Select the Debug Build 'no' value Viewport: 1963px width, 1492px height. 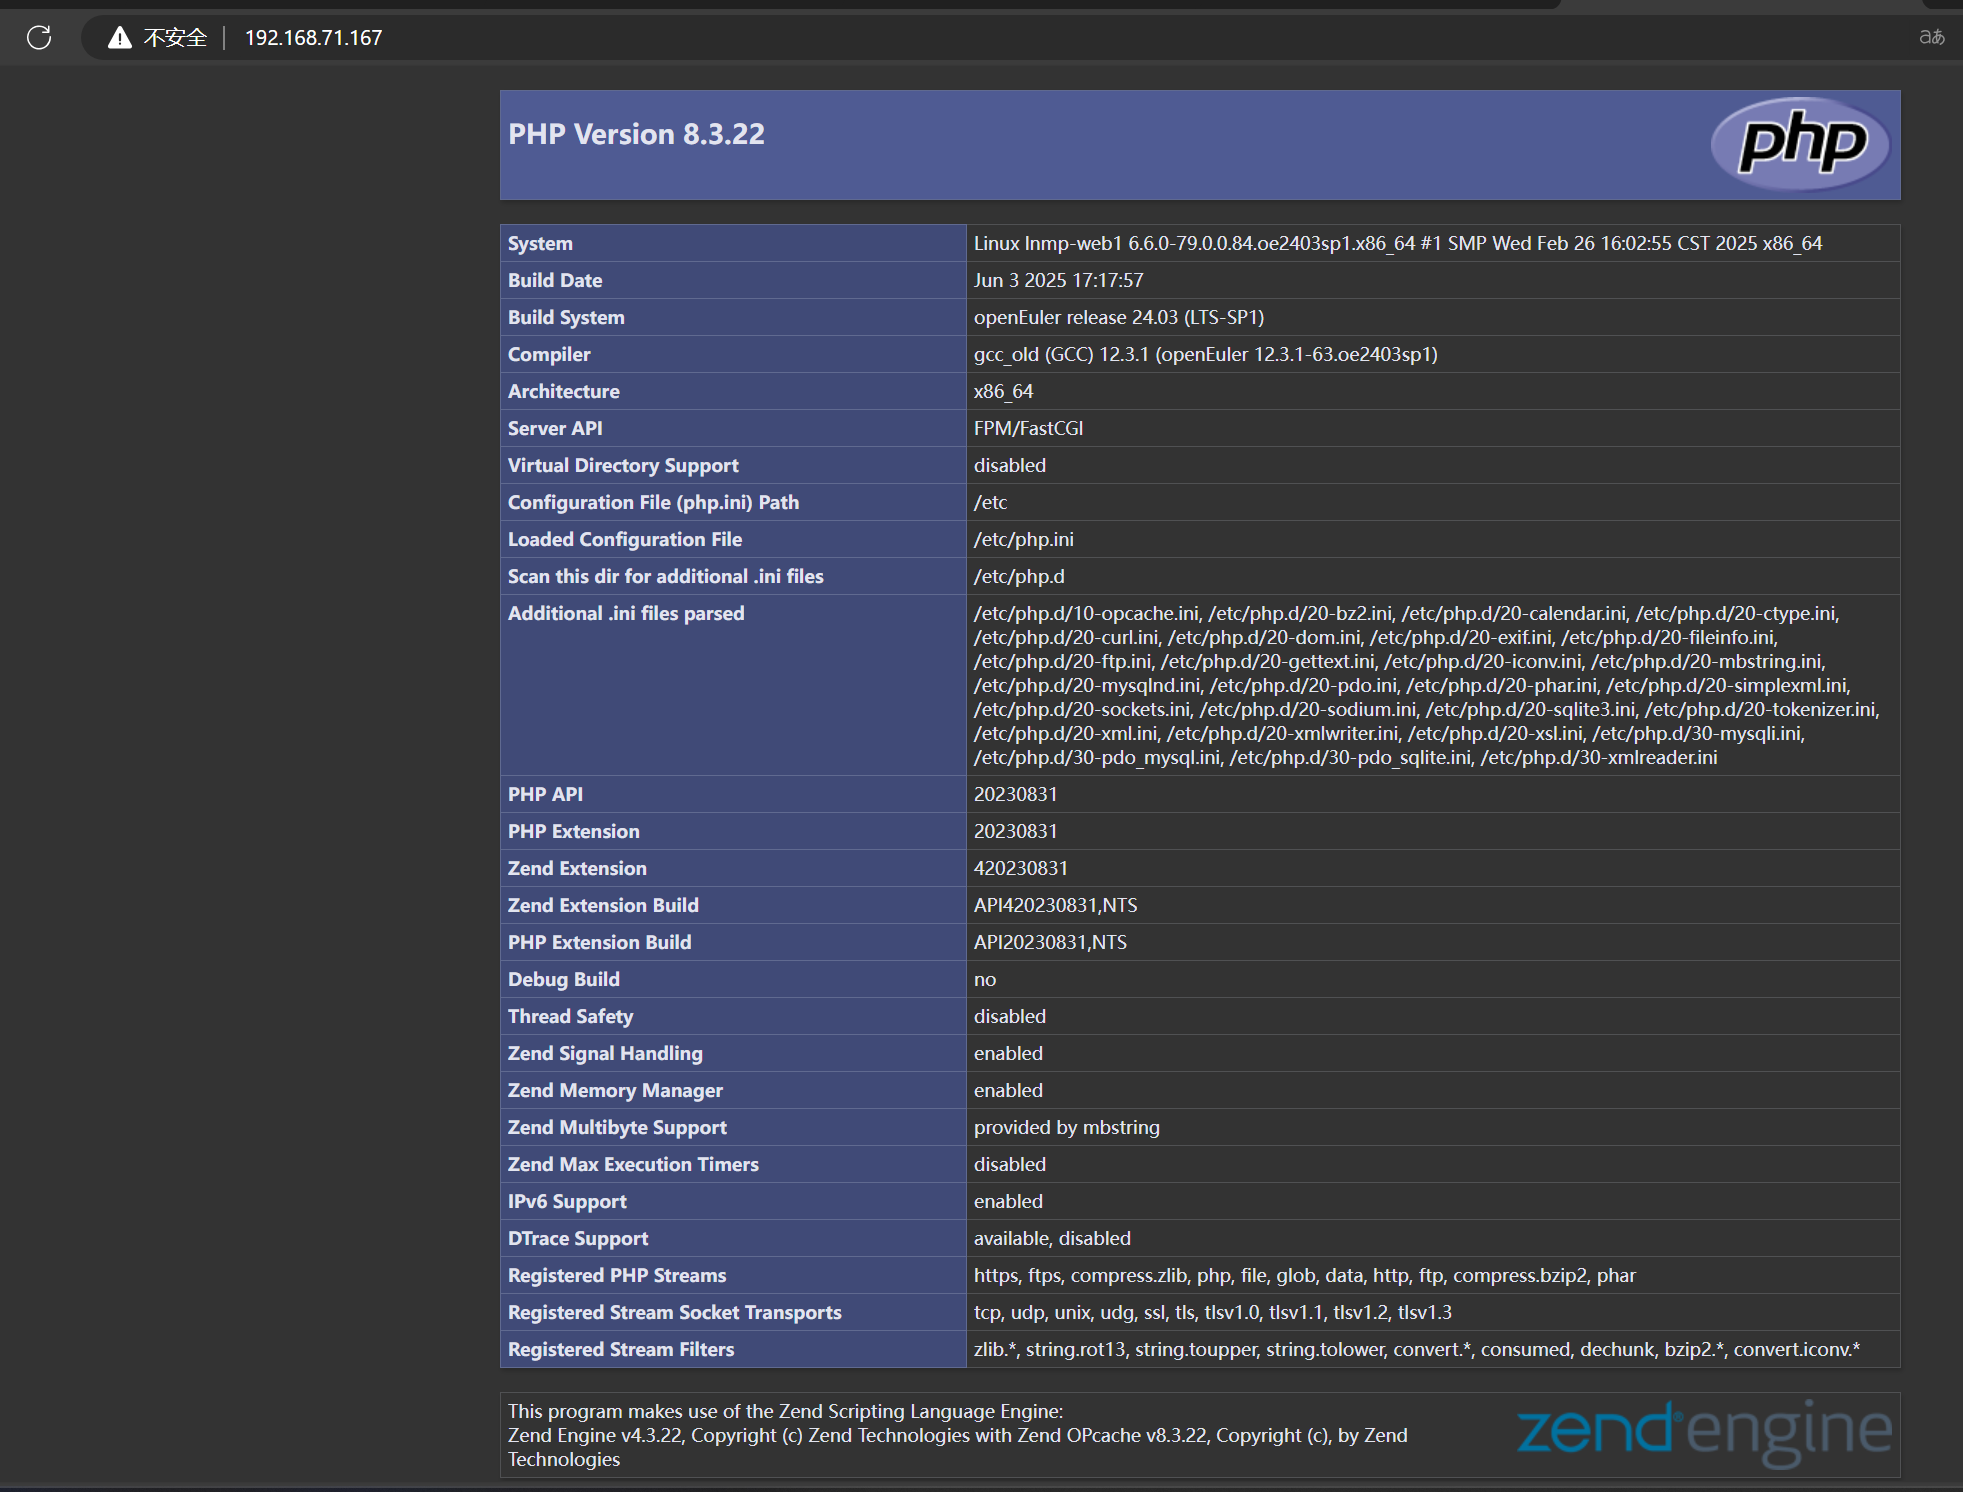coord(985,979)
